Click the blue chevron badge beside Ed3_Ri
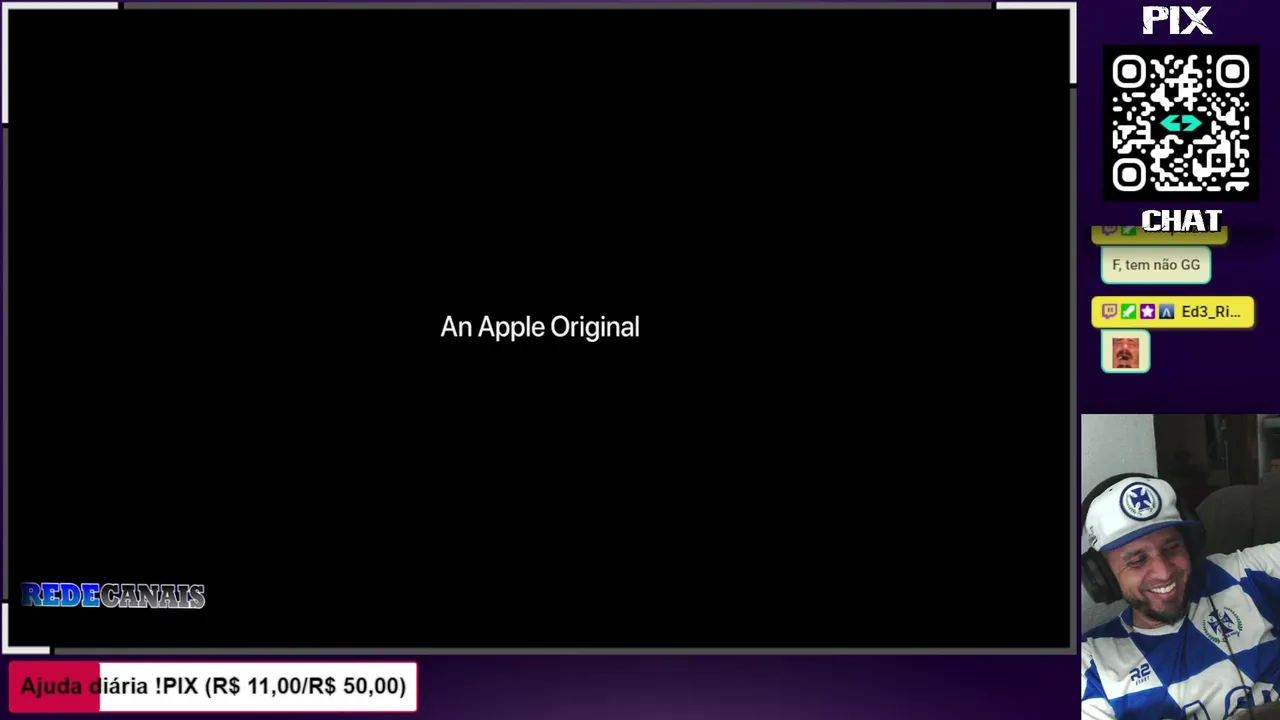 [1166, 312]
